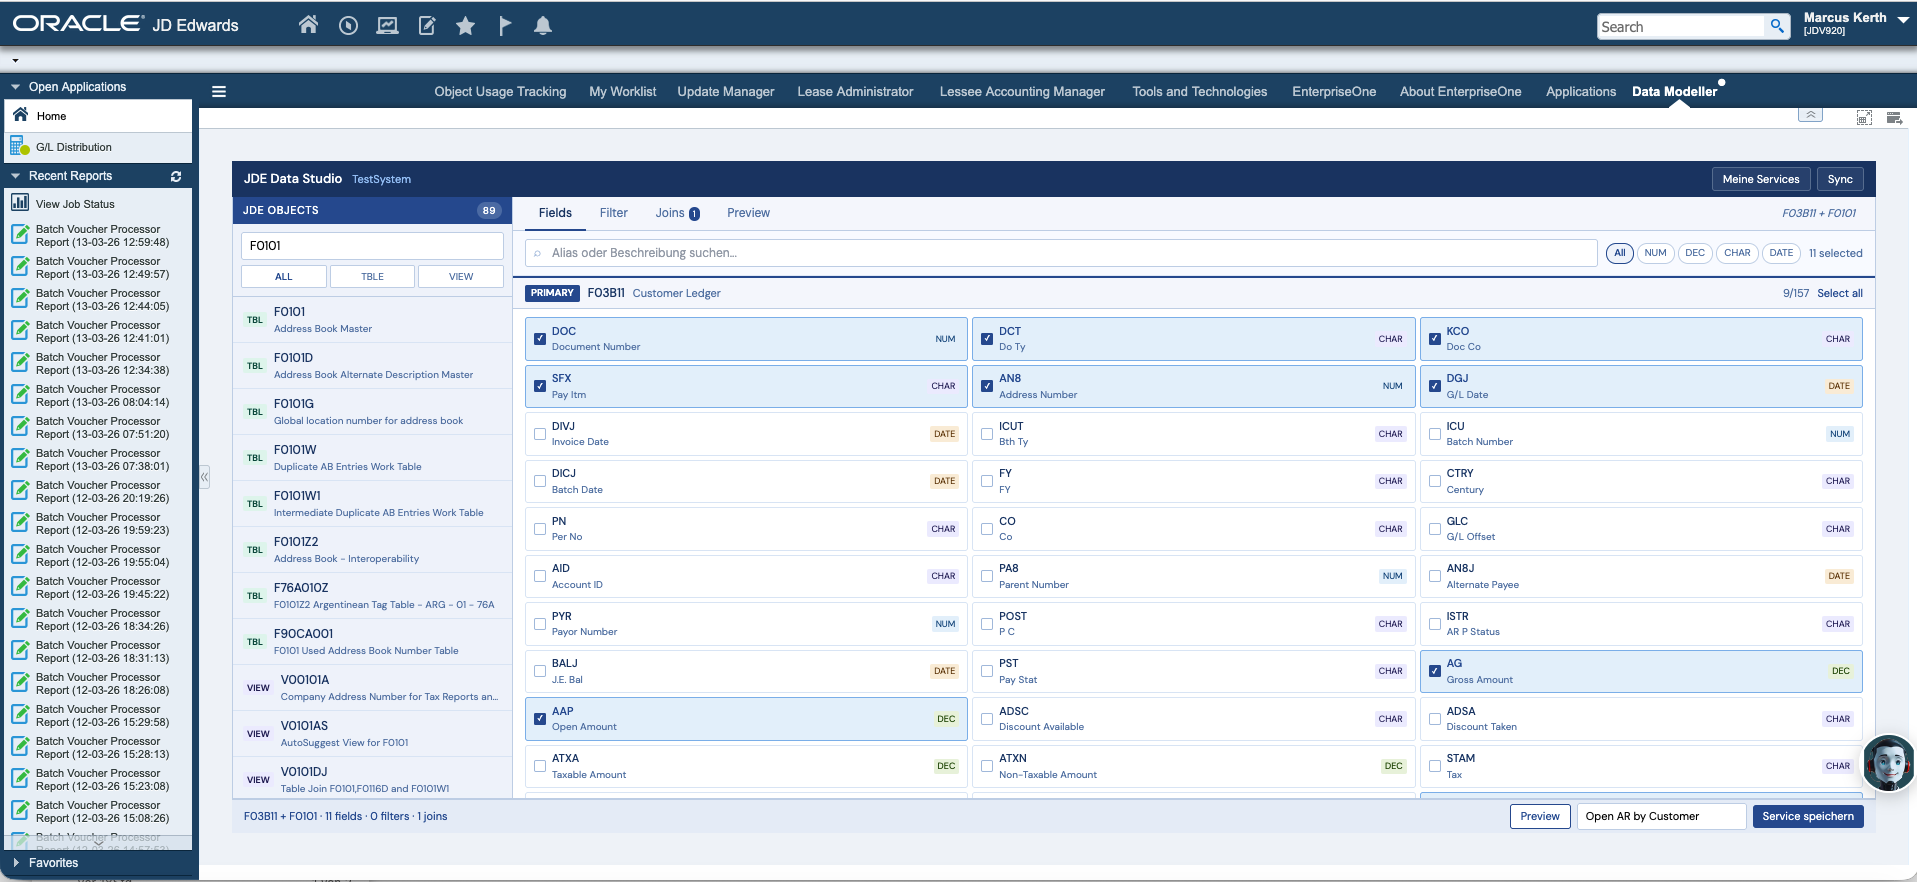Screen dimensions: 1917x882
Task: Filter JDE objects by the VIEW button
Action: pos(461,277)
